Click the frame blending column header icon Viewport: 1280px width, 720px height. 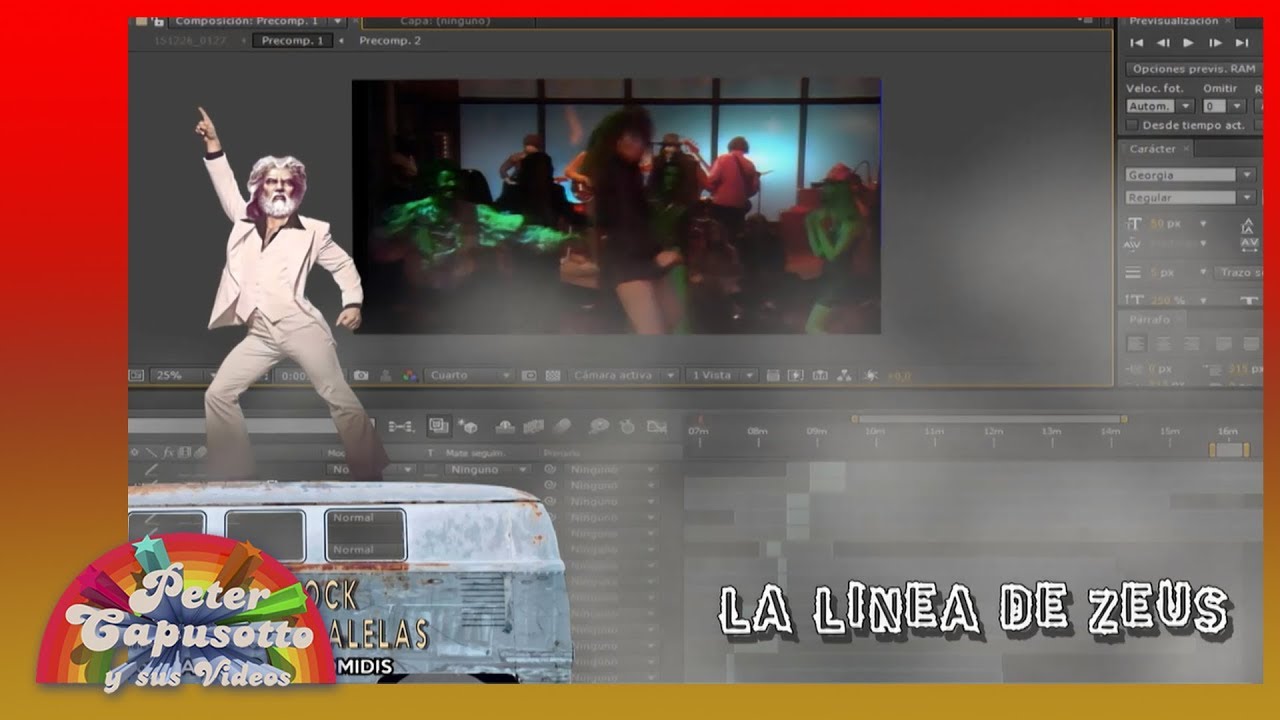(184, 452)
